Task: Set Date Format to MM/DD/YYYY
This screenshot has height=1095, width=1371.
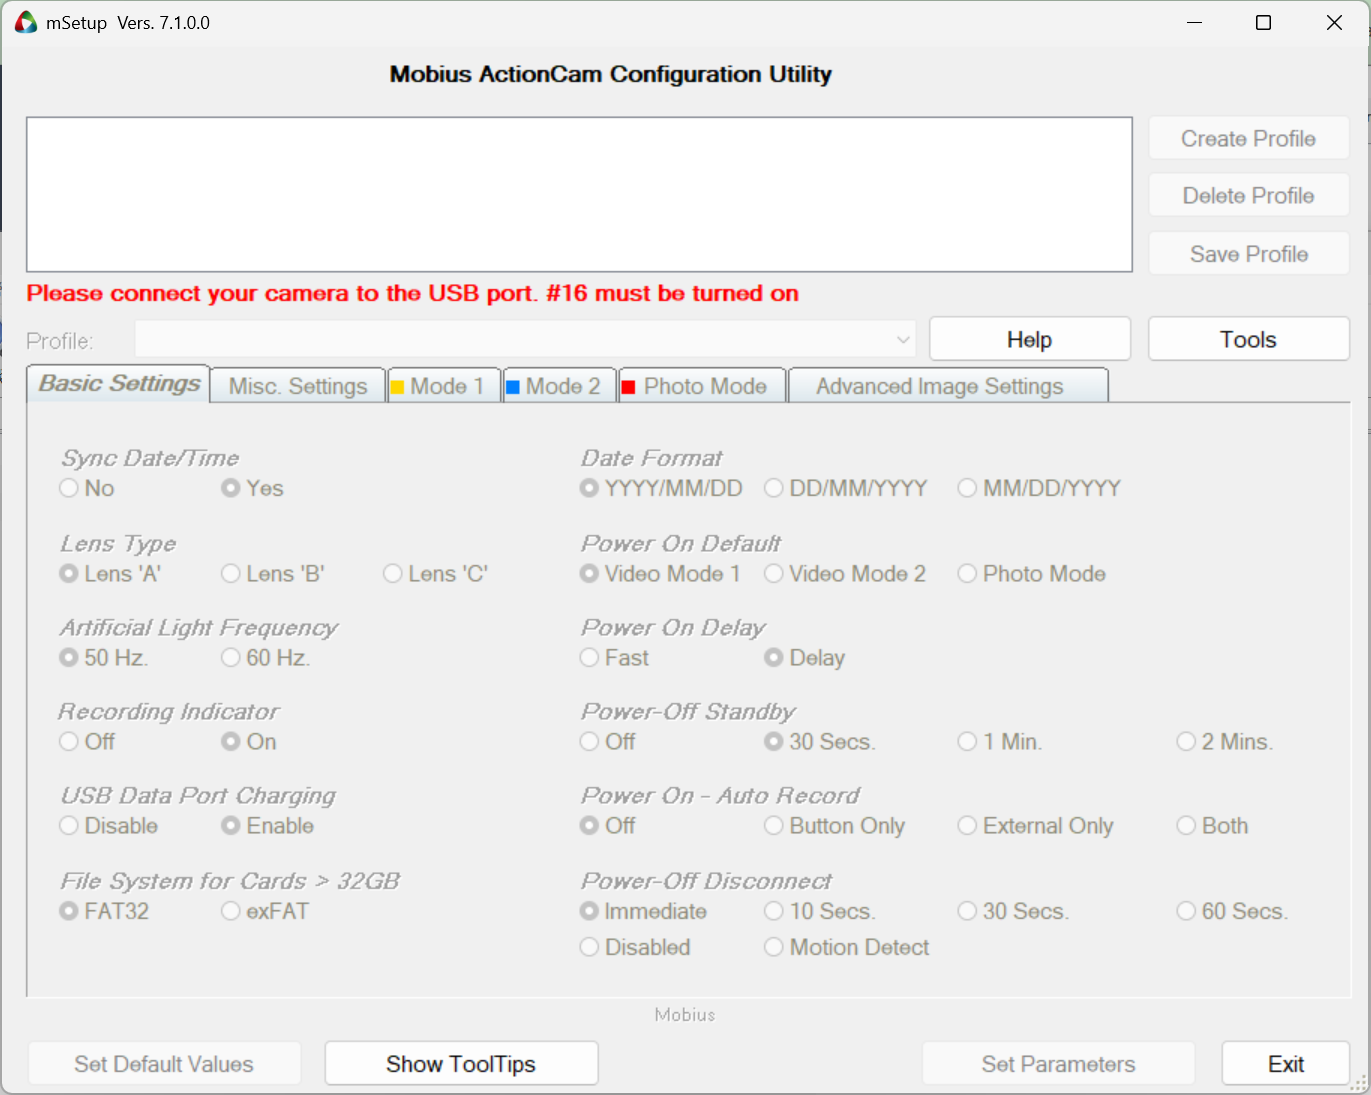Action: pos(967,488)
